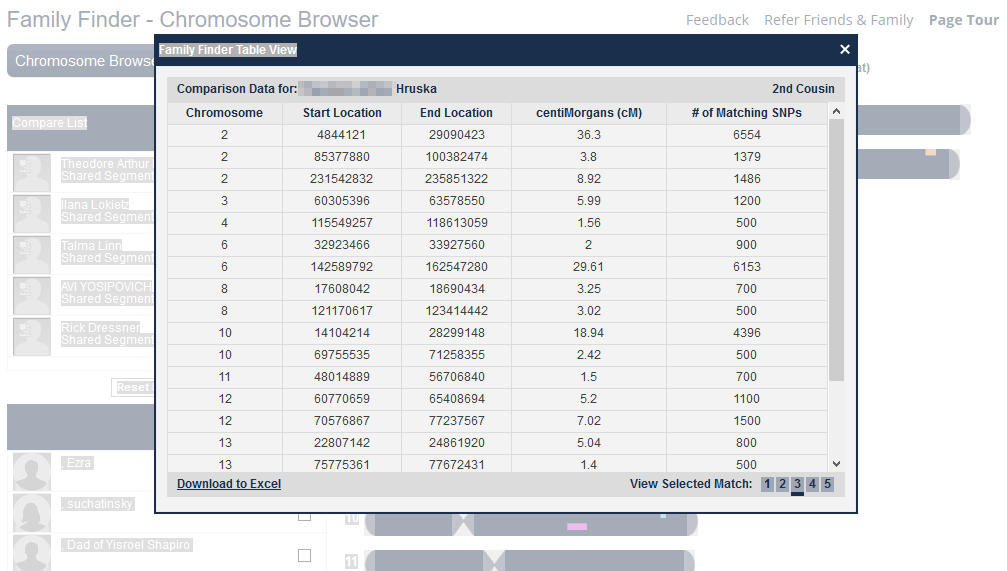1007x571 pixels.
Task: Click start location 70576867
Action: pos(342,421)
